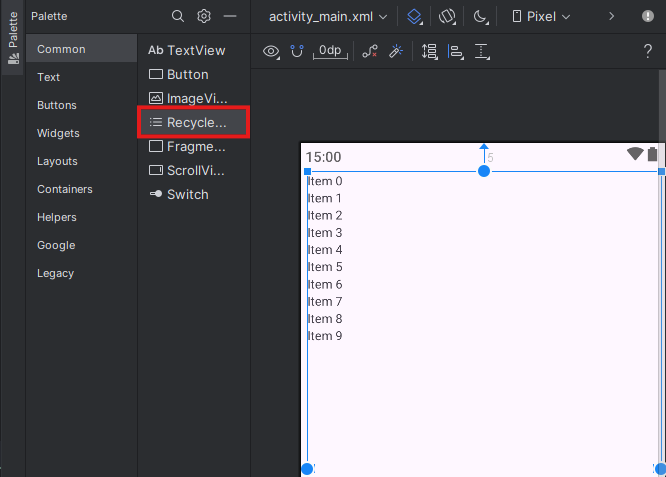The height and width of the screenshot is (477, 666).
Task: Select the Layouts palette category
Action: (x=57, y=161)
